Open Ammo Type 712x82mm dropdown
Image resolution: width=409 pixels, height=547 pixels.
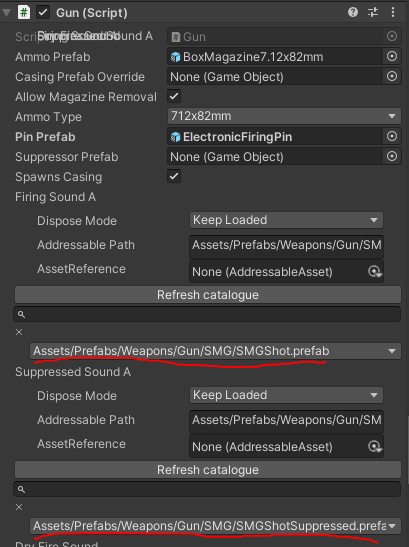pos(284,116)
